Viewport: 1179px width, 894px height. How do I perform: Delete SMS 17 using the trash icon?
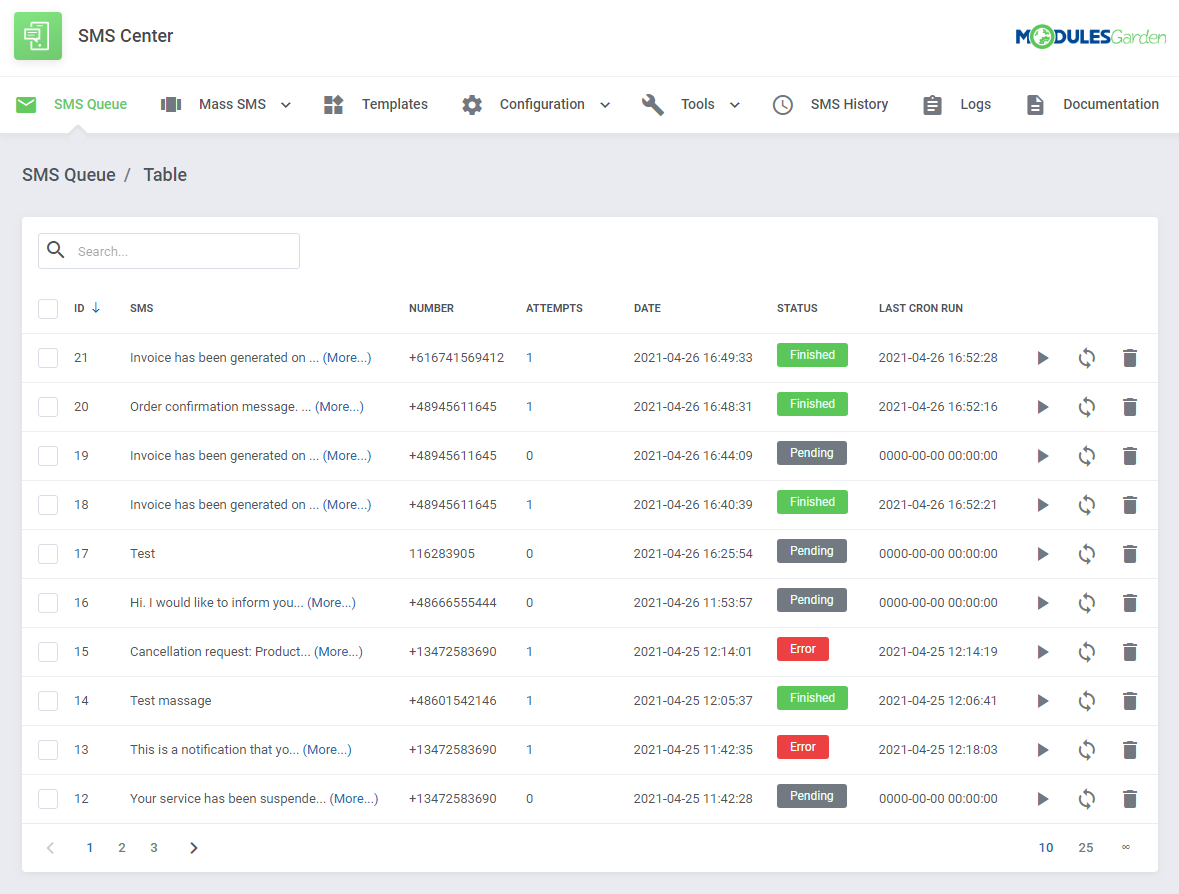tap(1130, 554)
